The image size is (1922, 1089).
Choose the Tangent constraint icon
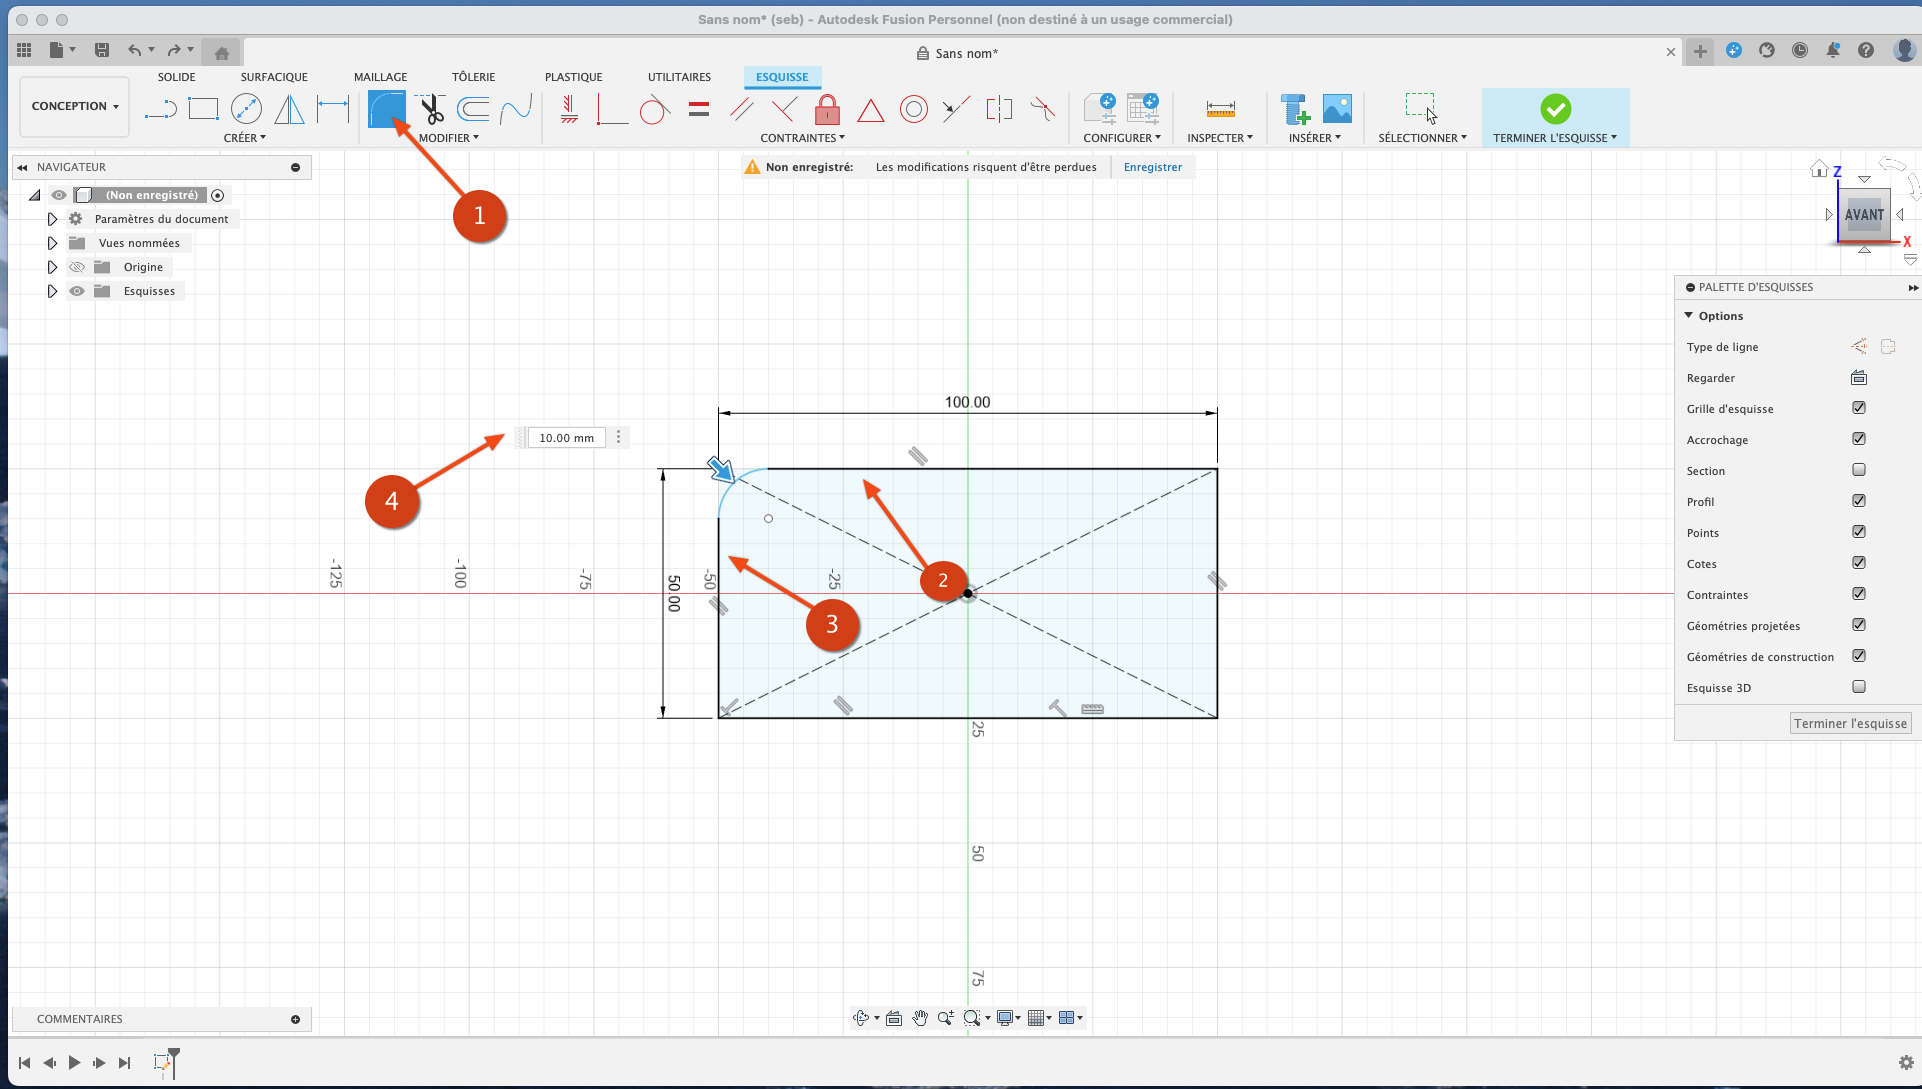click(x=654, y=109)
